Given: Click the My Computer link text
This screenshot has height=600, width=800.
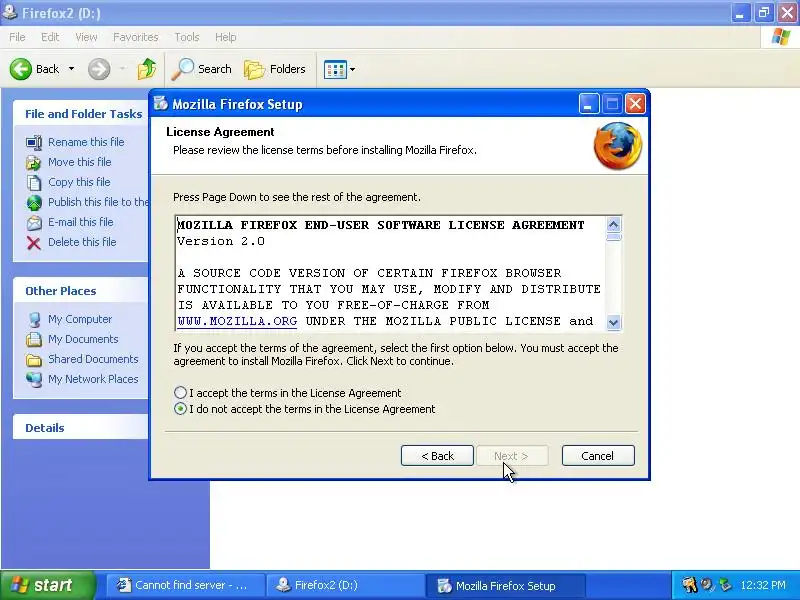Looking at the screenshot, I should click(80, 319).
